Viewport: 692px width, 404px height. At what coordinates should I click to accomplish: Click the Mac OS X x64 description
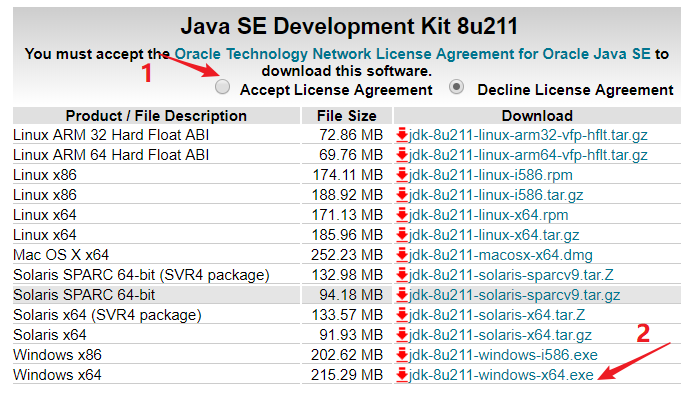click(x=61, y=255)
